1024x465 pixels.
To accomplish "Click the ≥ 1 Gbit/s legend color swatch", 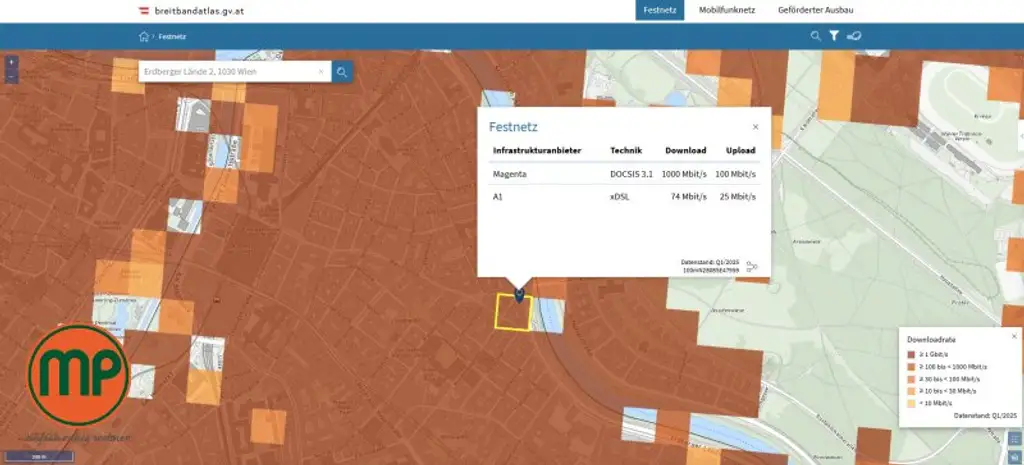I will click(x=910, y=354).
